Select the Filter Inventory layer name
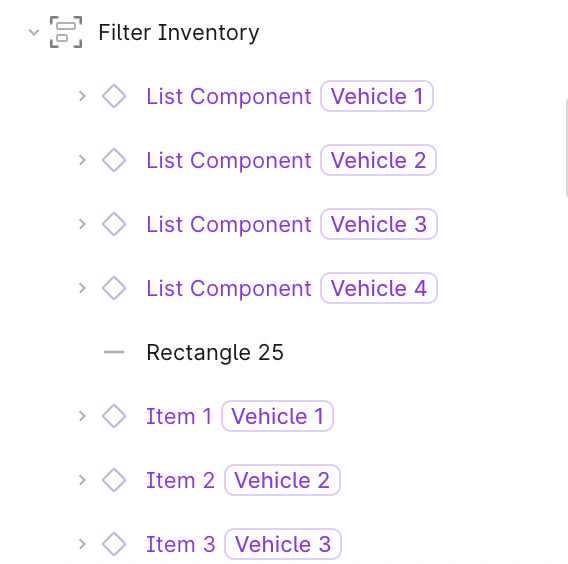This screenshot has width=568, height=564. [x=179, y=33]
